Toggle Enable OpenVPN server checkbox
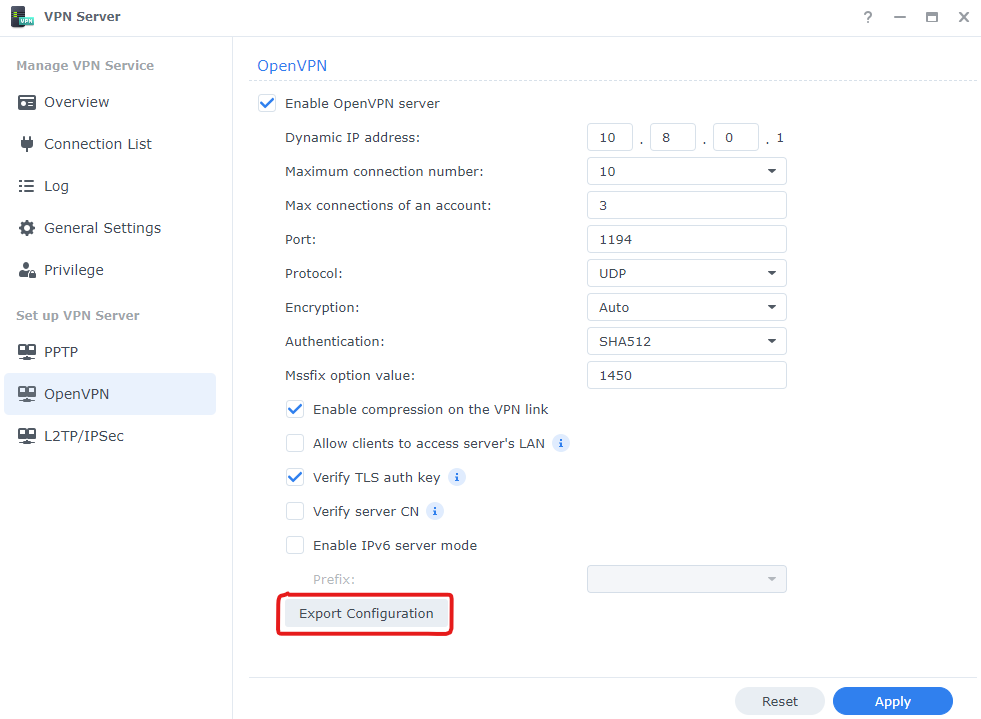 point(267,103)
